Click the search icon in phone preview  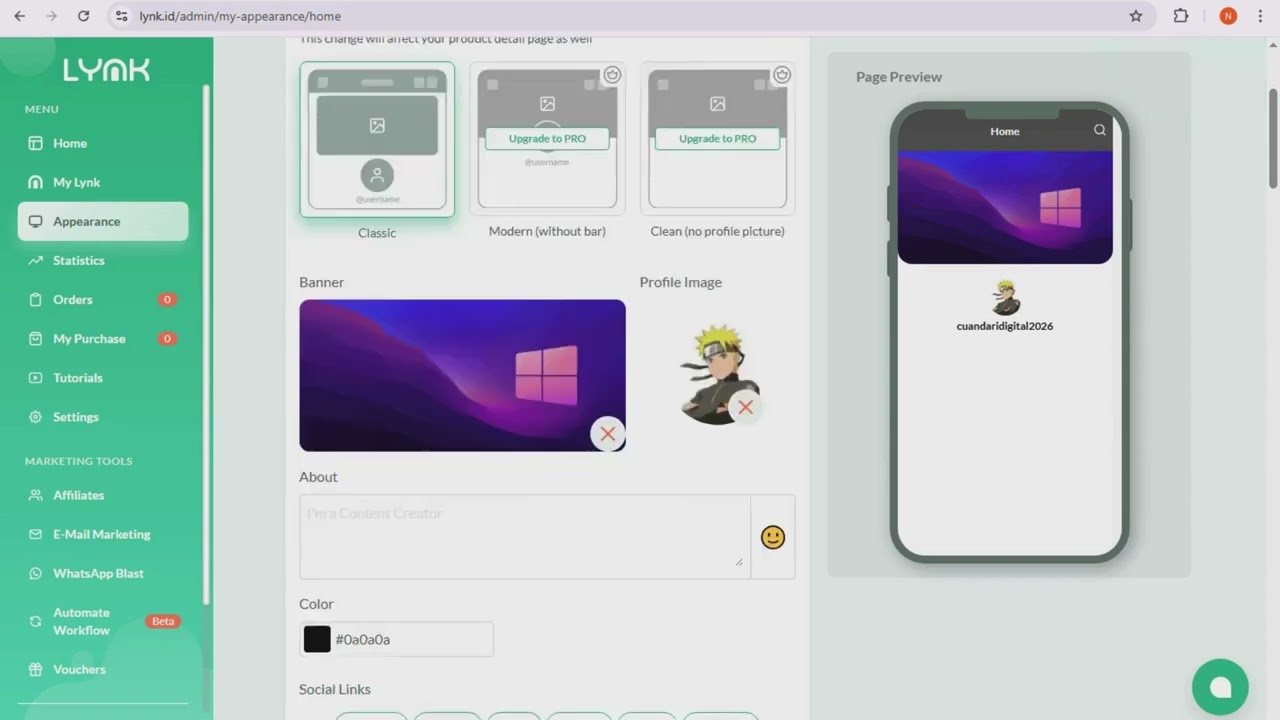coord(1100,130)
